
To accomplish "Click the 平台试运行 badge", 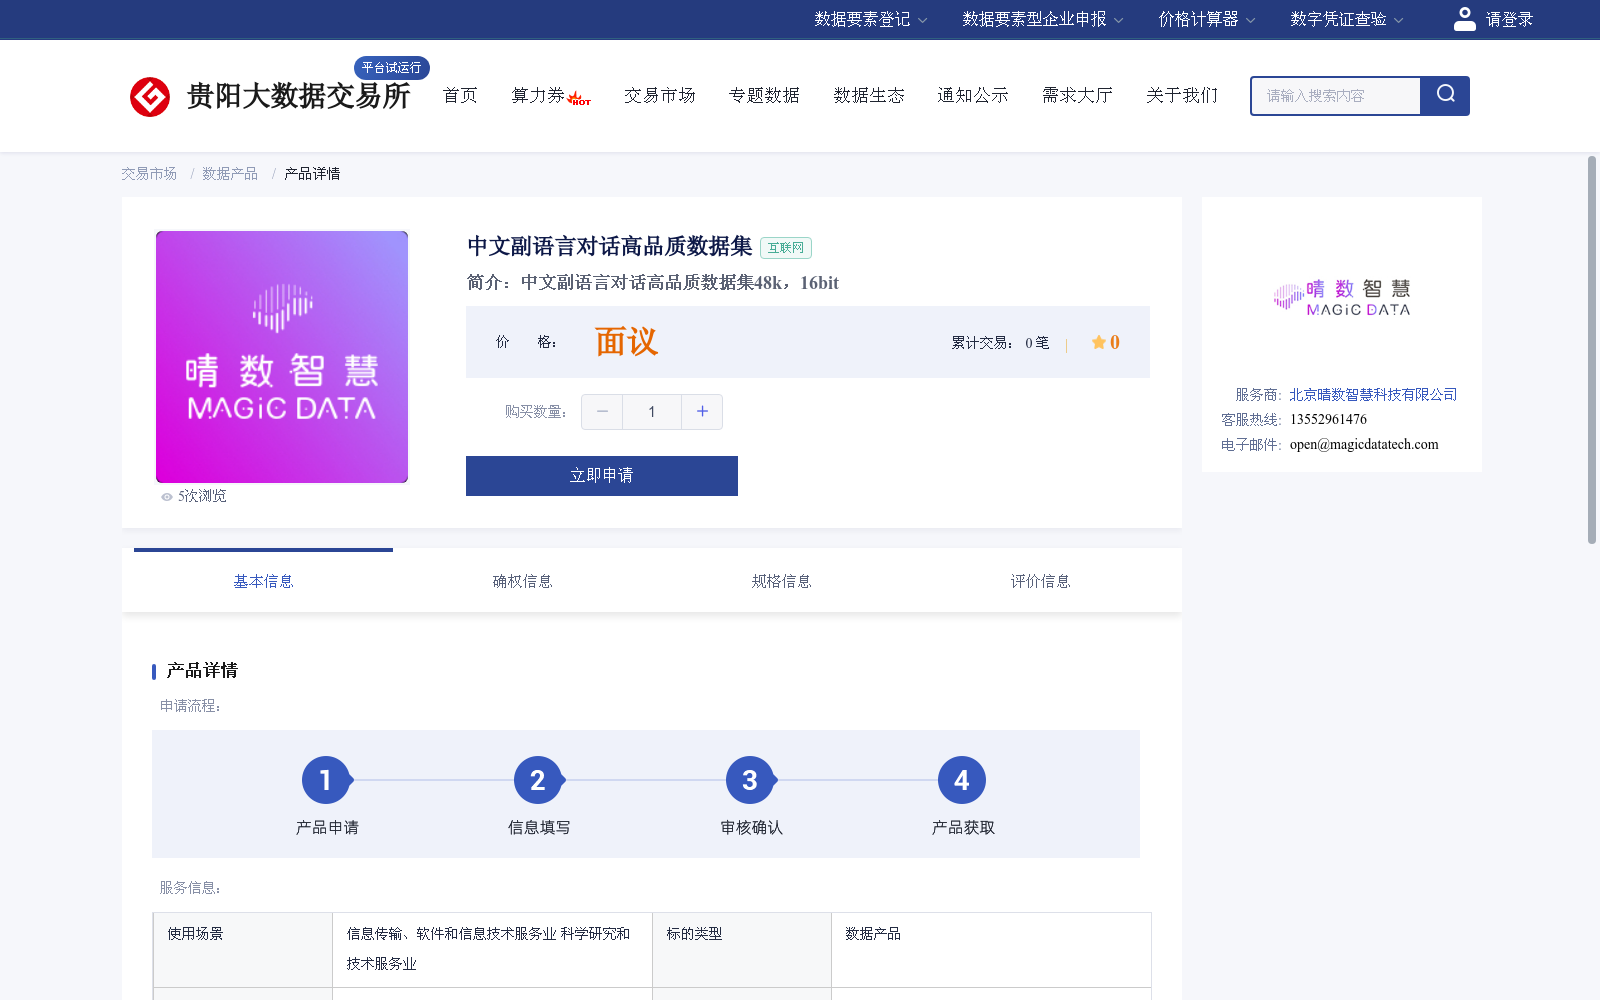I will [x=392, y=68].
